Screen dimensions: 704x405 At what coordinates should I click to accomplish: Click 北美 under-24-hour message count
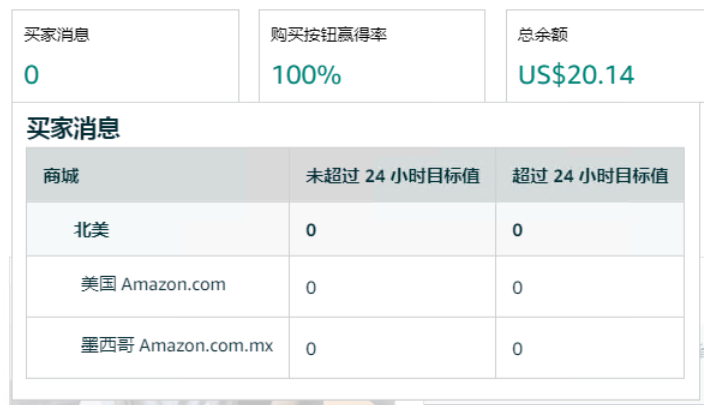click(x=311, y=230)
